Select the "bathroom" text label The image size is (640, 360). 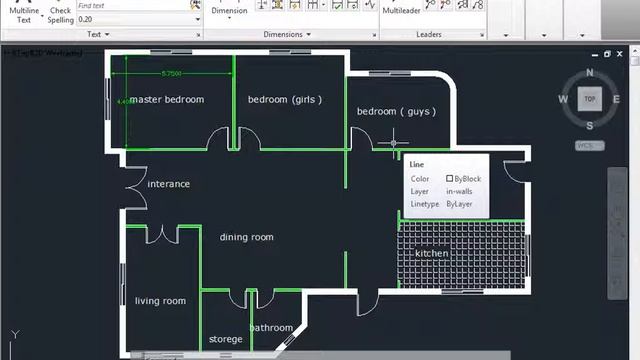[271, 328]
